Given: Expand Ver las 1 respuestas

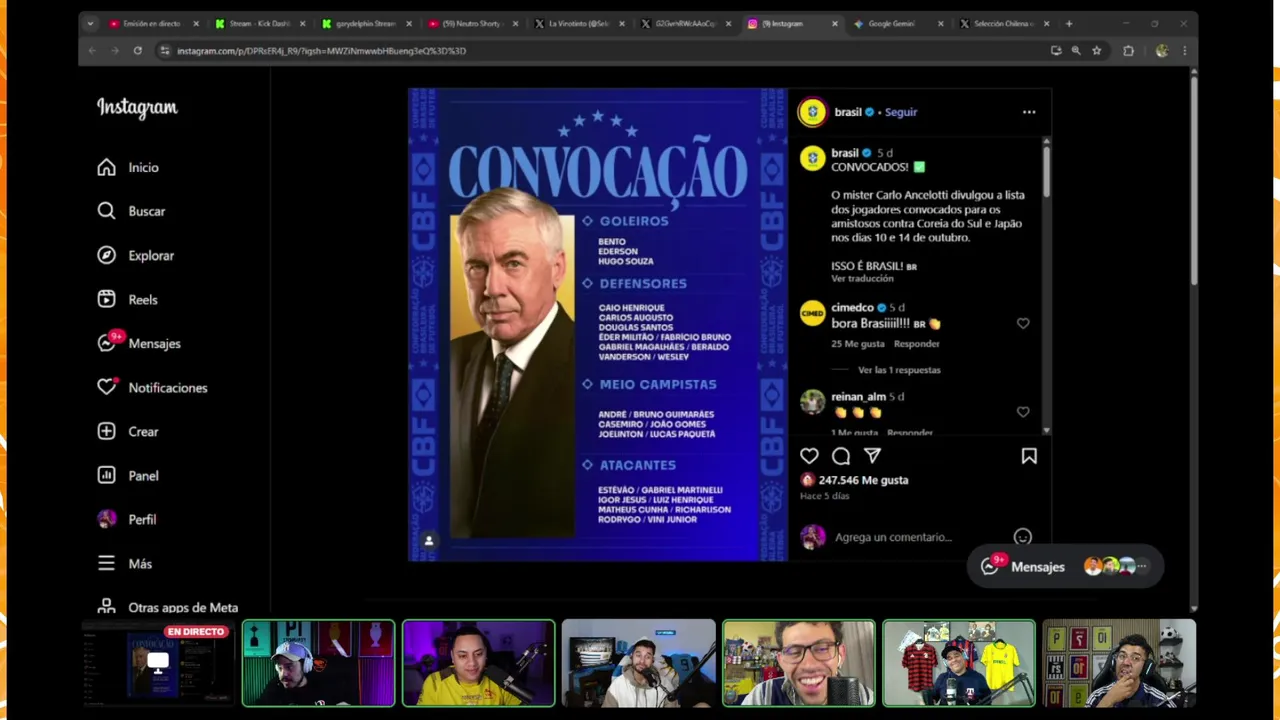Looking at the screenshot, I should pos(899,370).
